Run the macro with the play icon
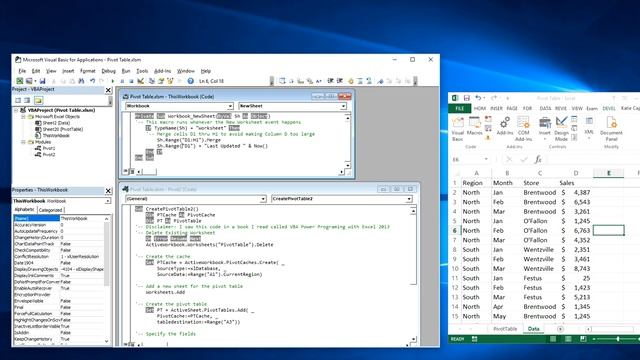640x360 pixels. tap(113, 81)
